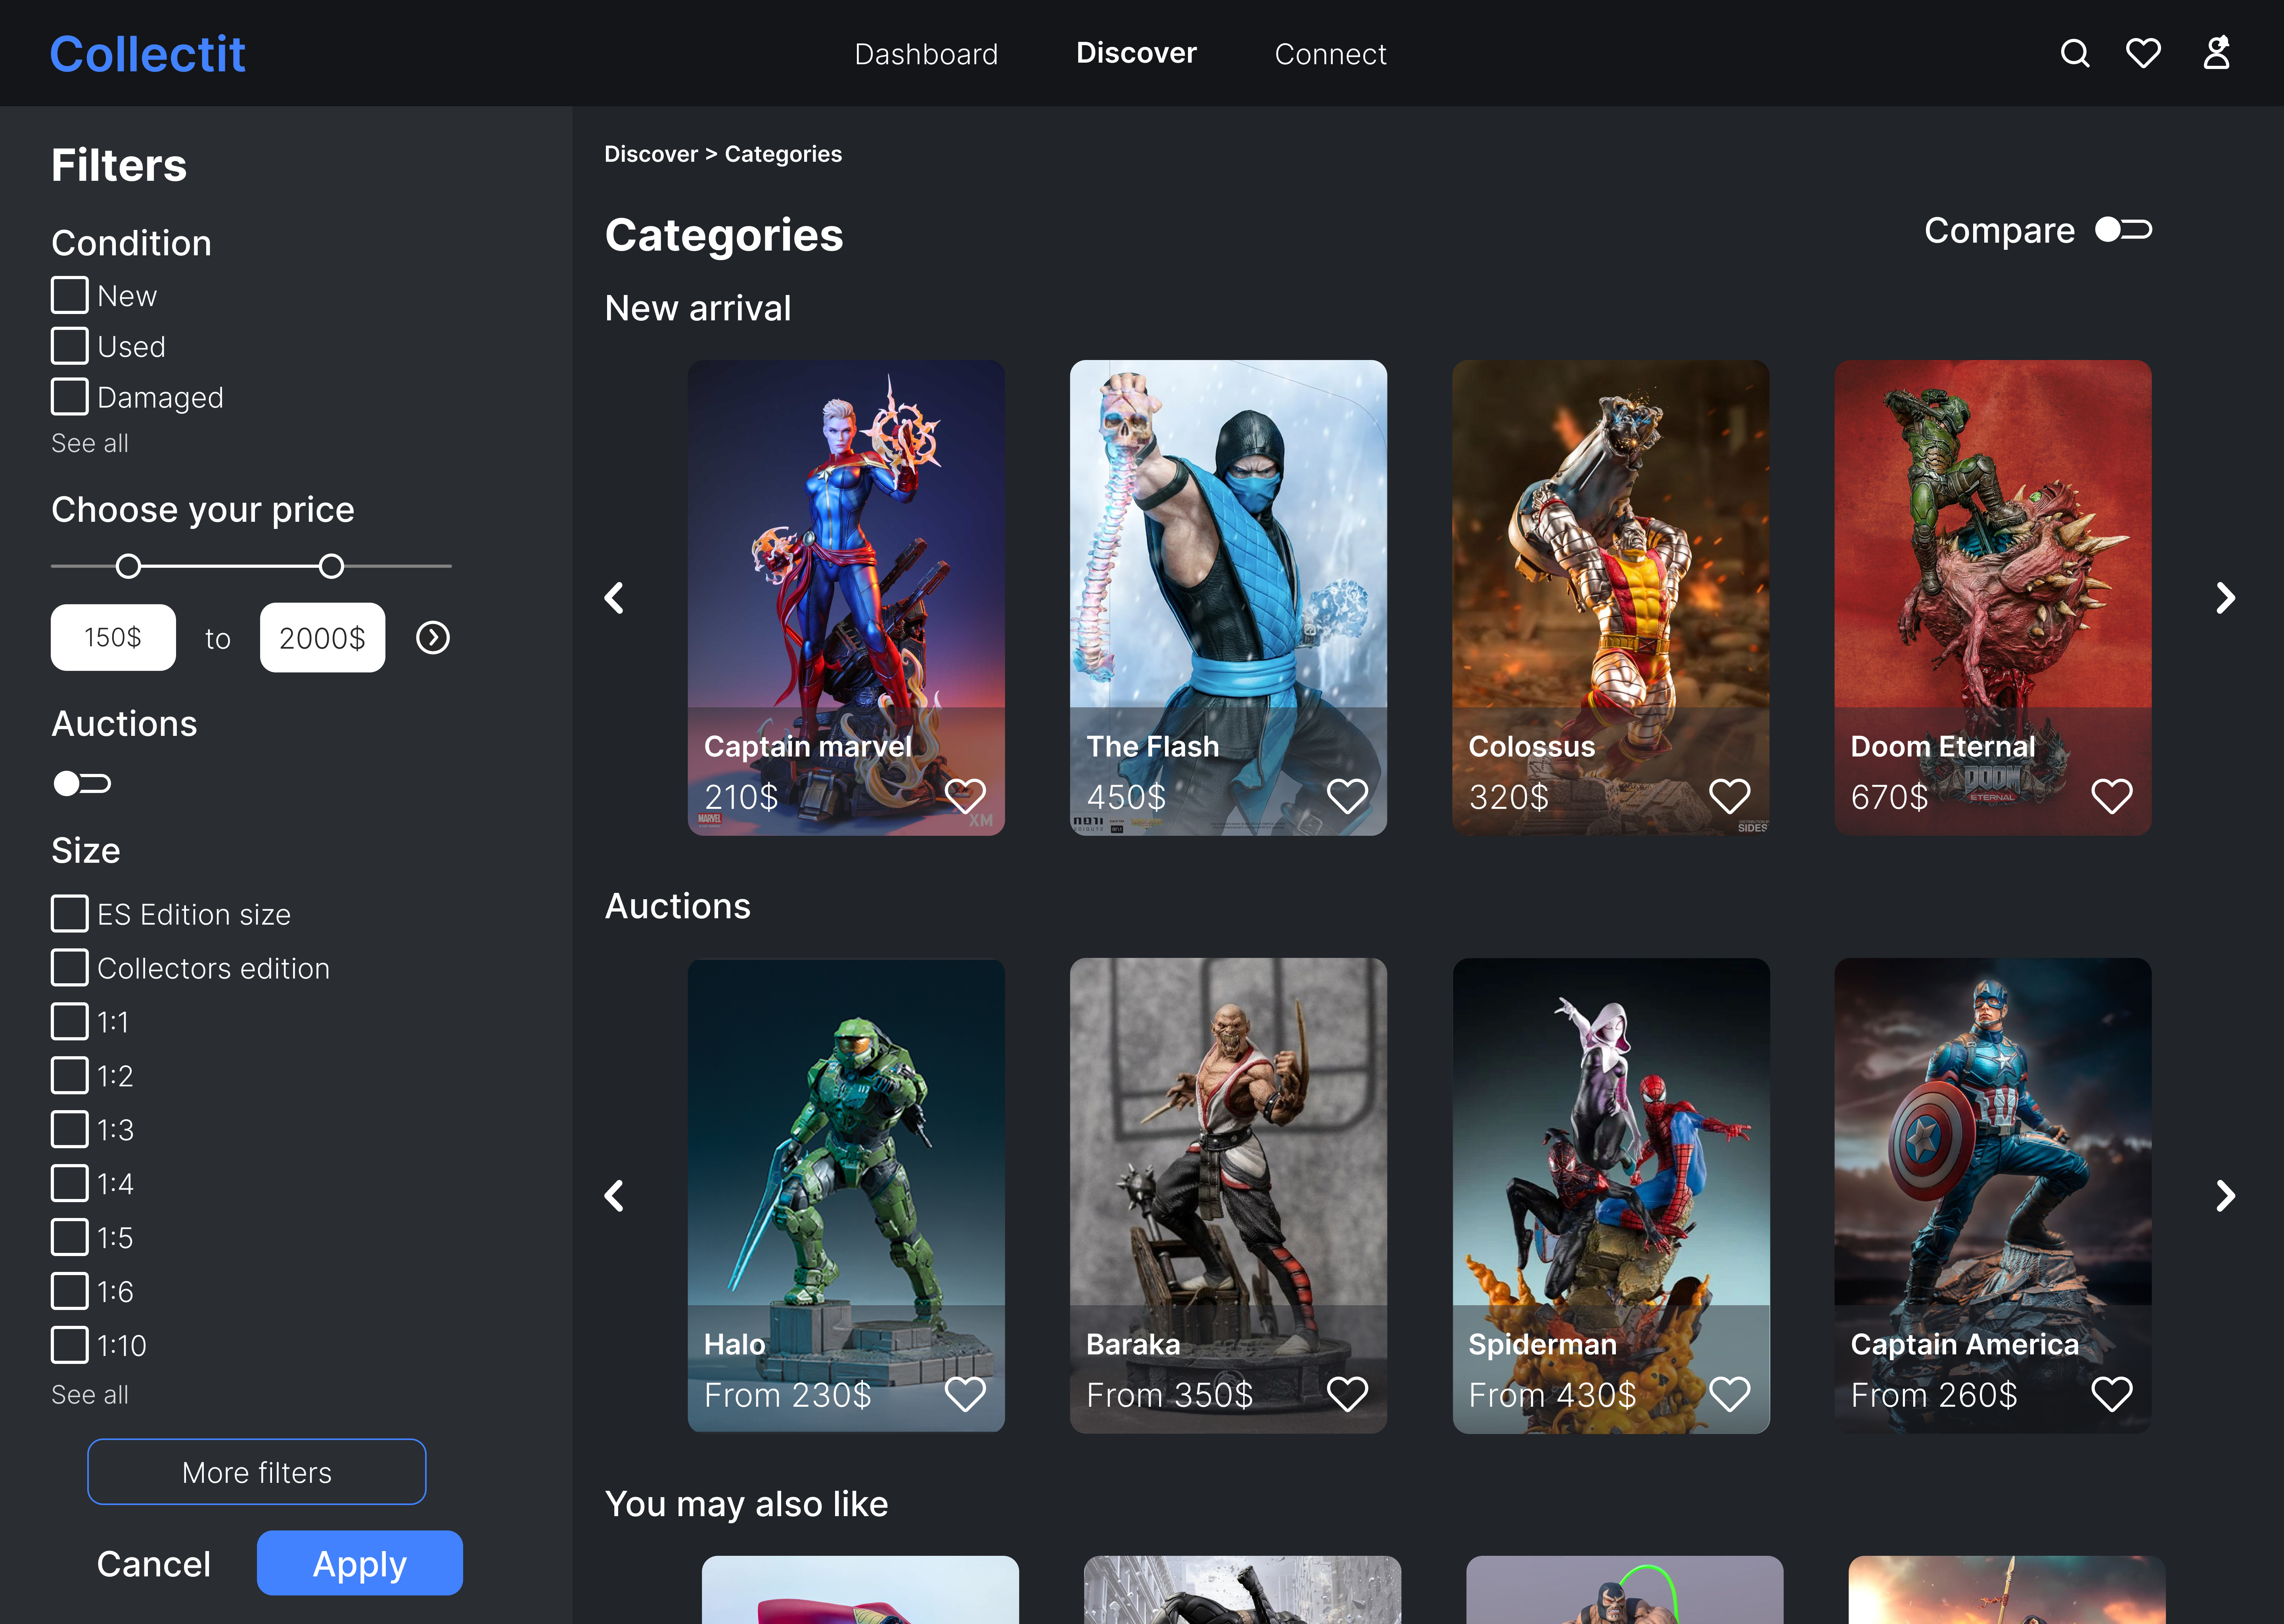Click the minimum price slider handle
2284x1624 pixels.
[x=128, y=566]
